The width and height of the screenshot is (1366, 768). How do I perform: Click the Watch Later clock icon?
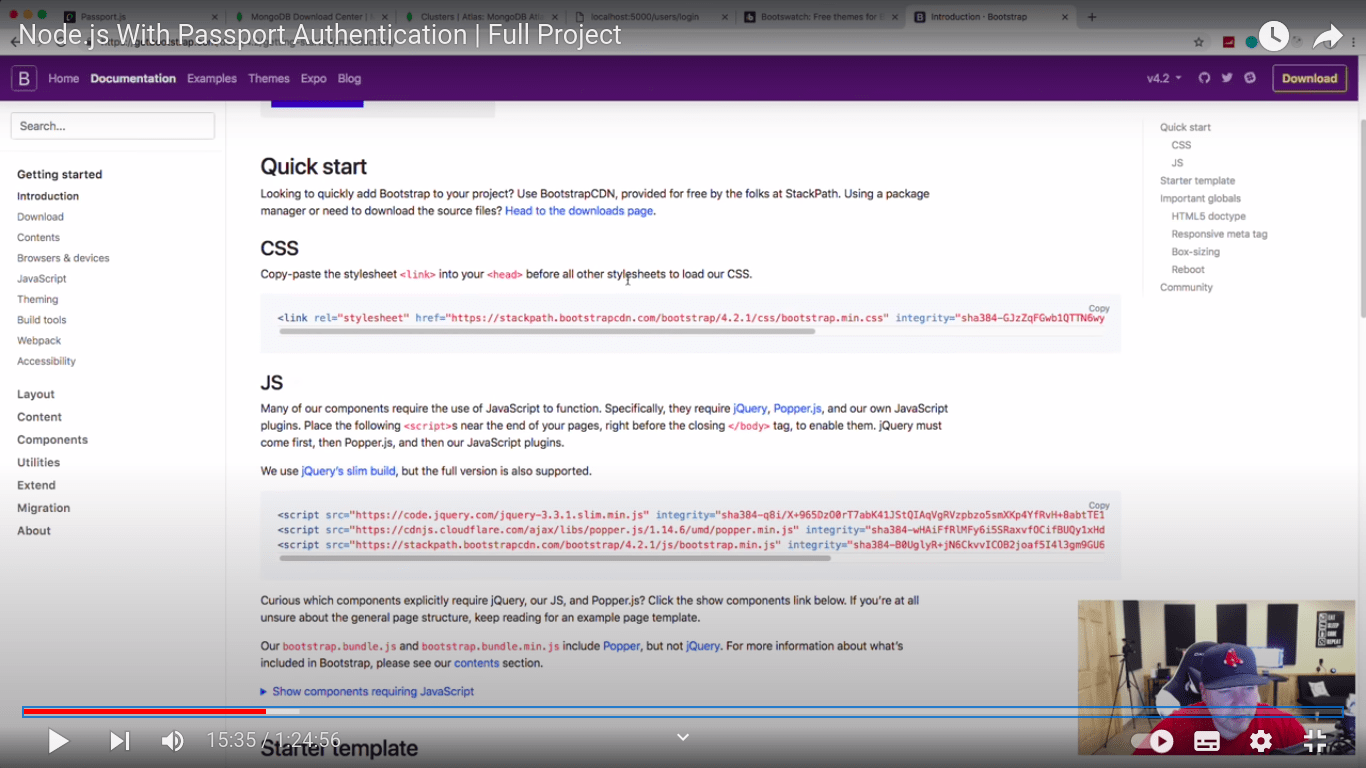click(1273, 37)
